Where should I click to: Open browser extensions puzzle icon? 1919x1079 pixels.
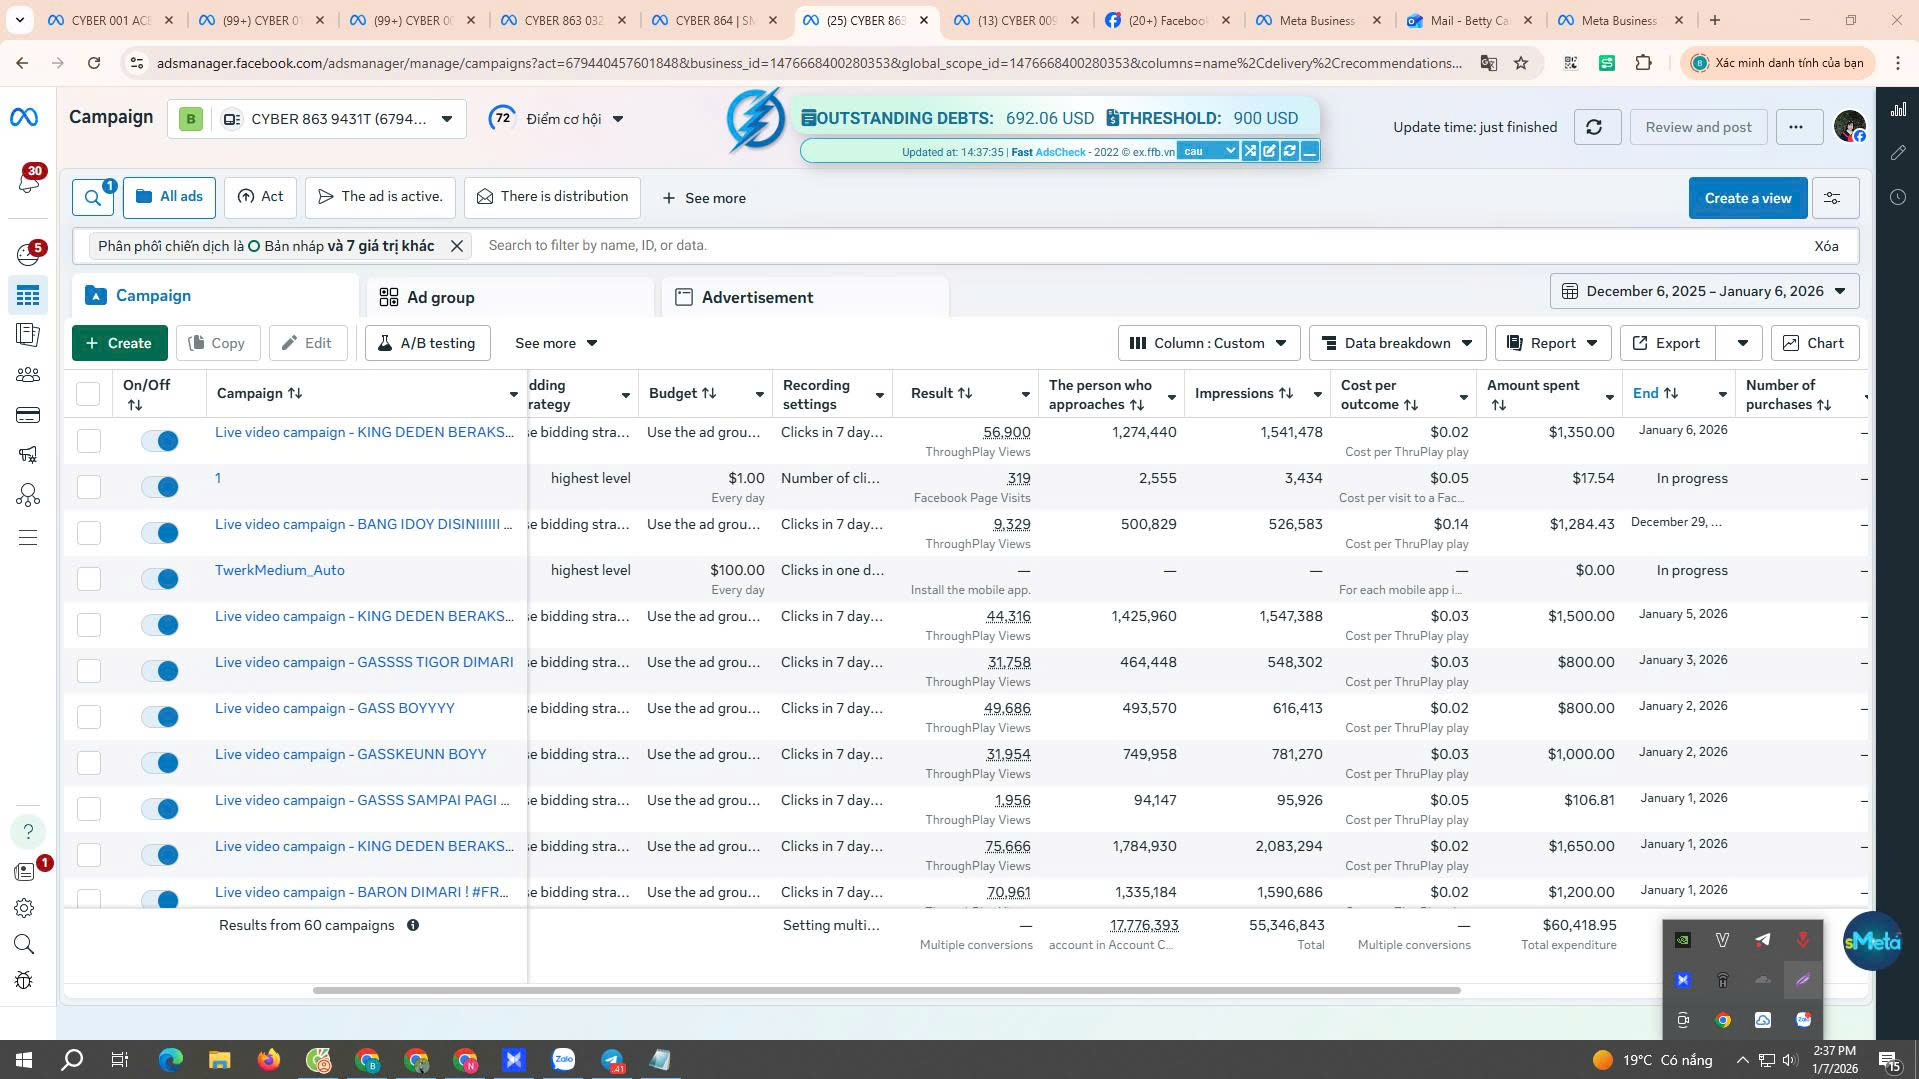(1643, 63)
